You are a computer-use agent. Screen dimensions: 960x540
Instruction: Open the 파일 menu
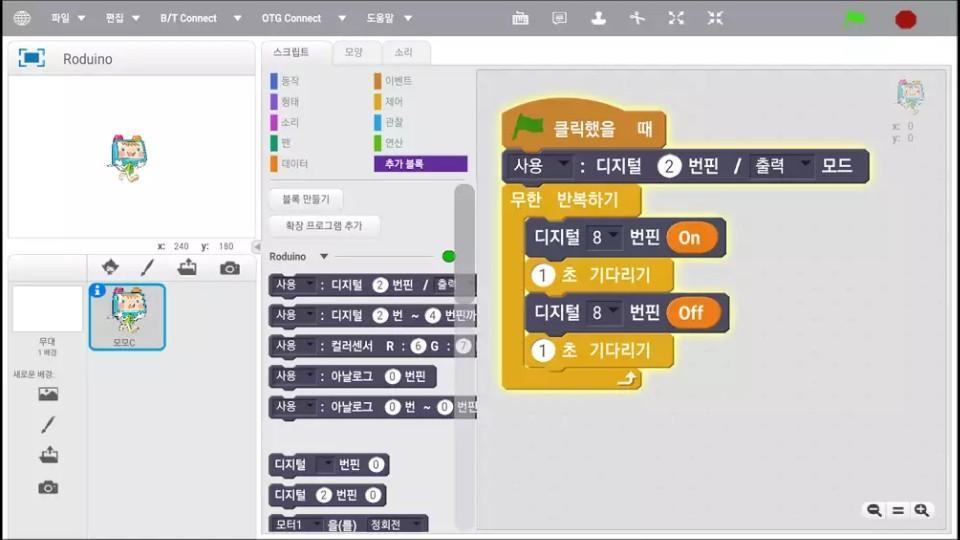click(x=68, y=18)
